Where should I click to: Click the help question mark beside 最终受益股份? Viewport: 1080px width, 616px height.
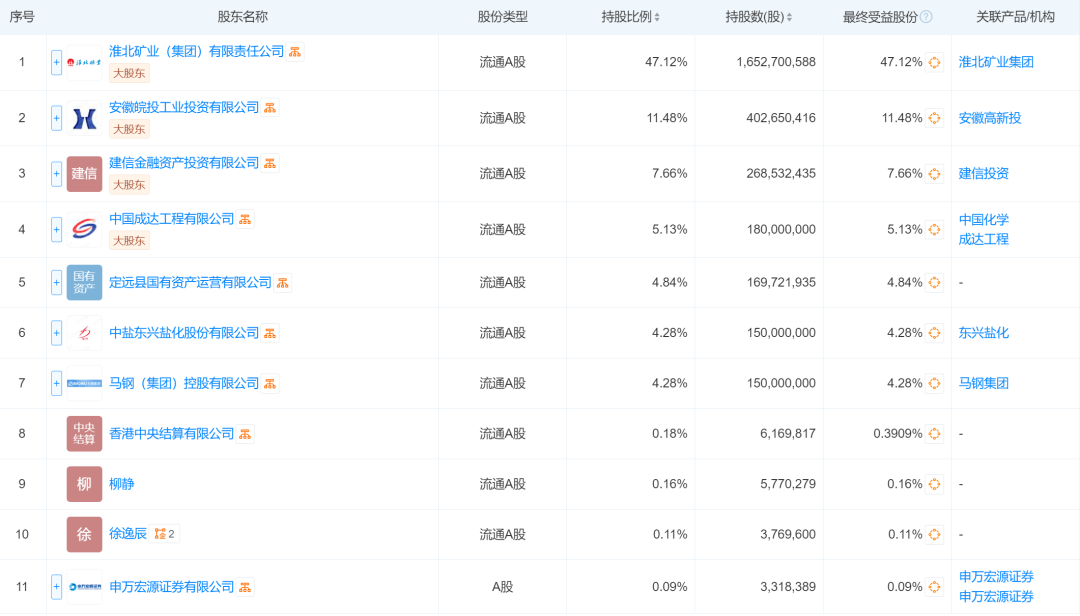(926, 17)
